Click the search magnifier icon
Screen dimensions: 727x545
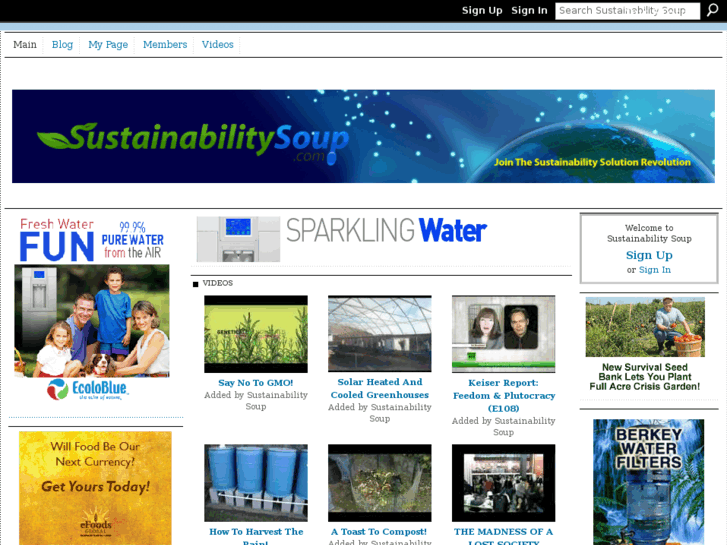pos(713,10)
